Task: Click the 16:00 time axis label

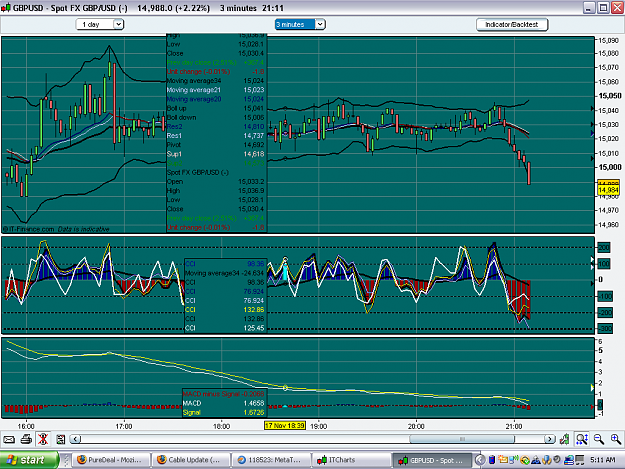Action: click(26, 426)
